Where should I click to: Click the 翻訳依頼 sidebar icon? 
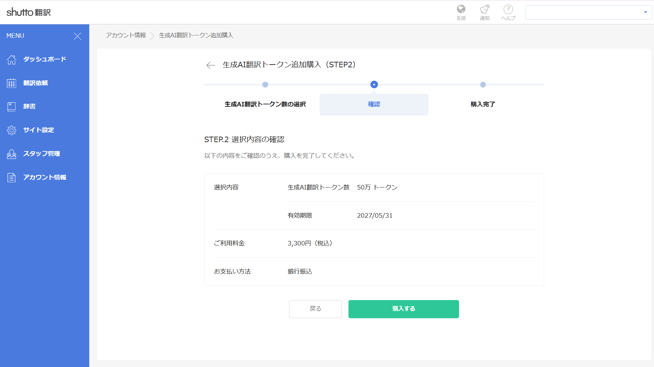tap(11, 83)
